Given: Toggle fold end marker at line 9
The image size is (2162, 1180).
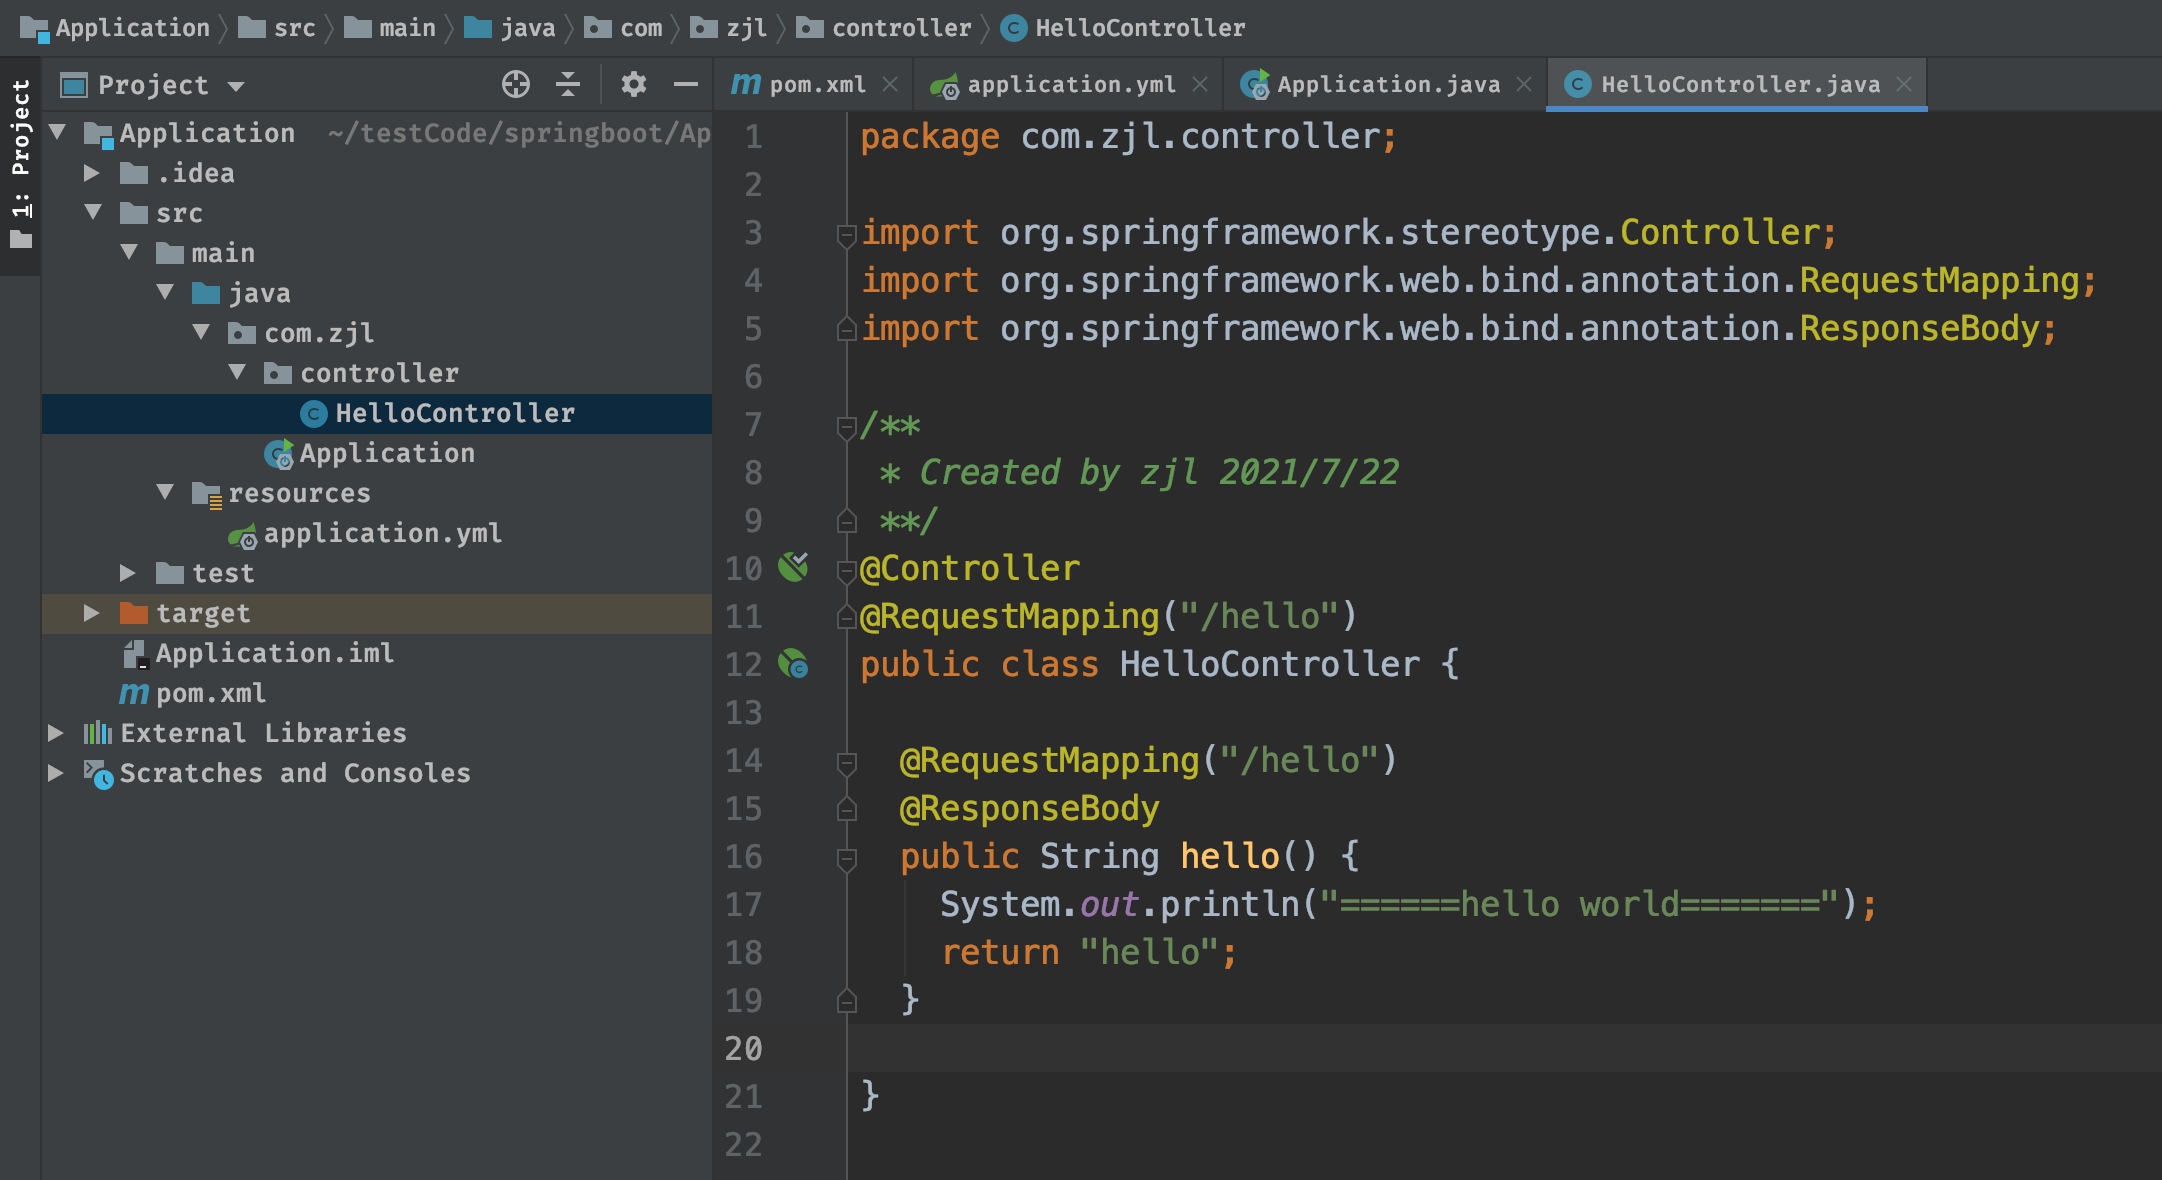Looking at the screenshot, I should 846,520.
